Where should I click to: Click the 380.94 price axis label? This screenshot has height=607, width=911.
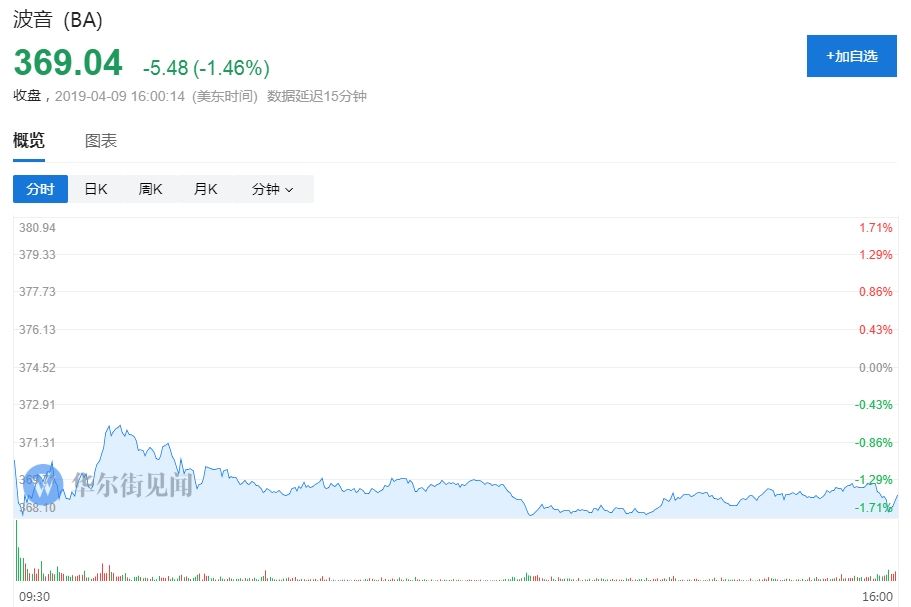pyautogui.click(x=37, y=228)
